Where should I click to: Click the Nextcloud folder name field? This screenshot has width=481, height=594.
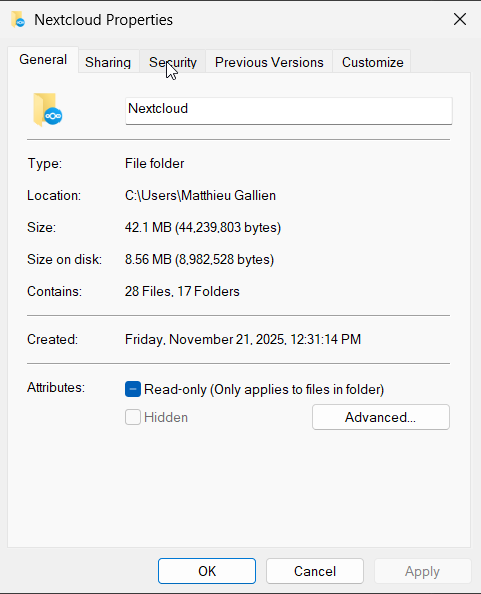click(289, 111)
